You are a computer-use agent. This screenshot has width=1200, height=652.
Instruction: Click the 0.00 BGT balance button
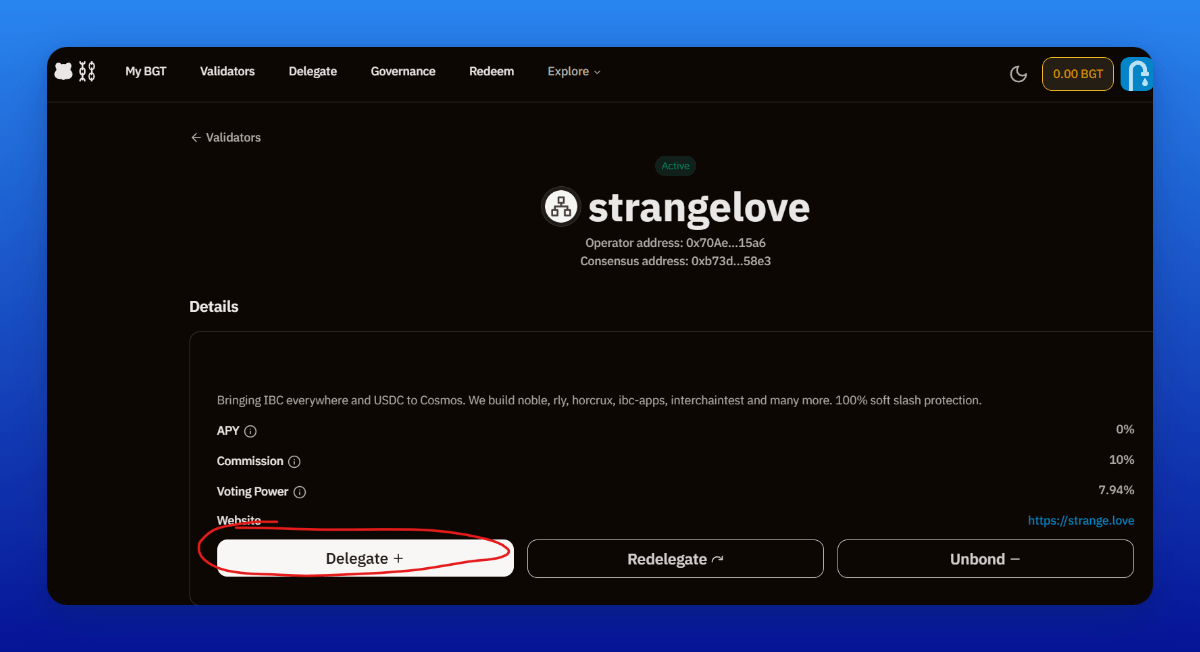[x=1077, y=74]
